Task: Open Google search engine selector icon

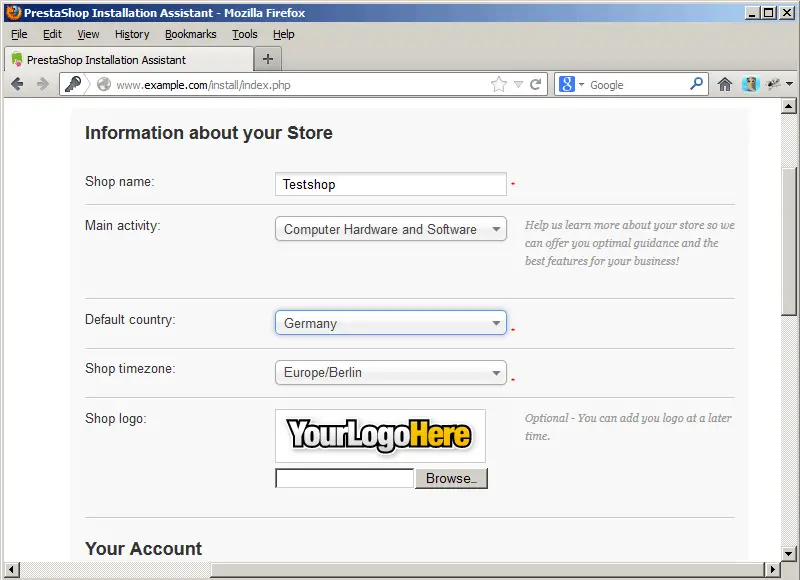Action: [566, 84]
